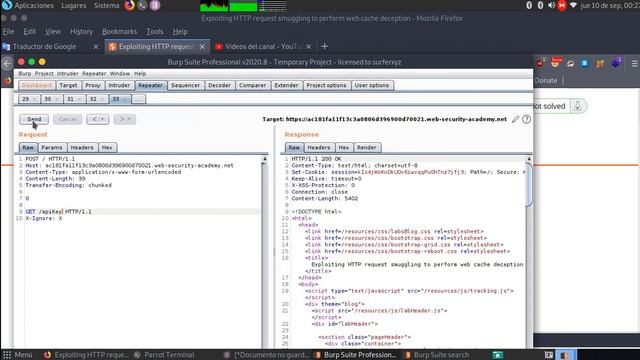The image size is (640, 360).
Task: Click the green taskbar tray icon
Action: (498, 355)
